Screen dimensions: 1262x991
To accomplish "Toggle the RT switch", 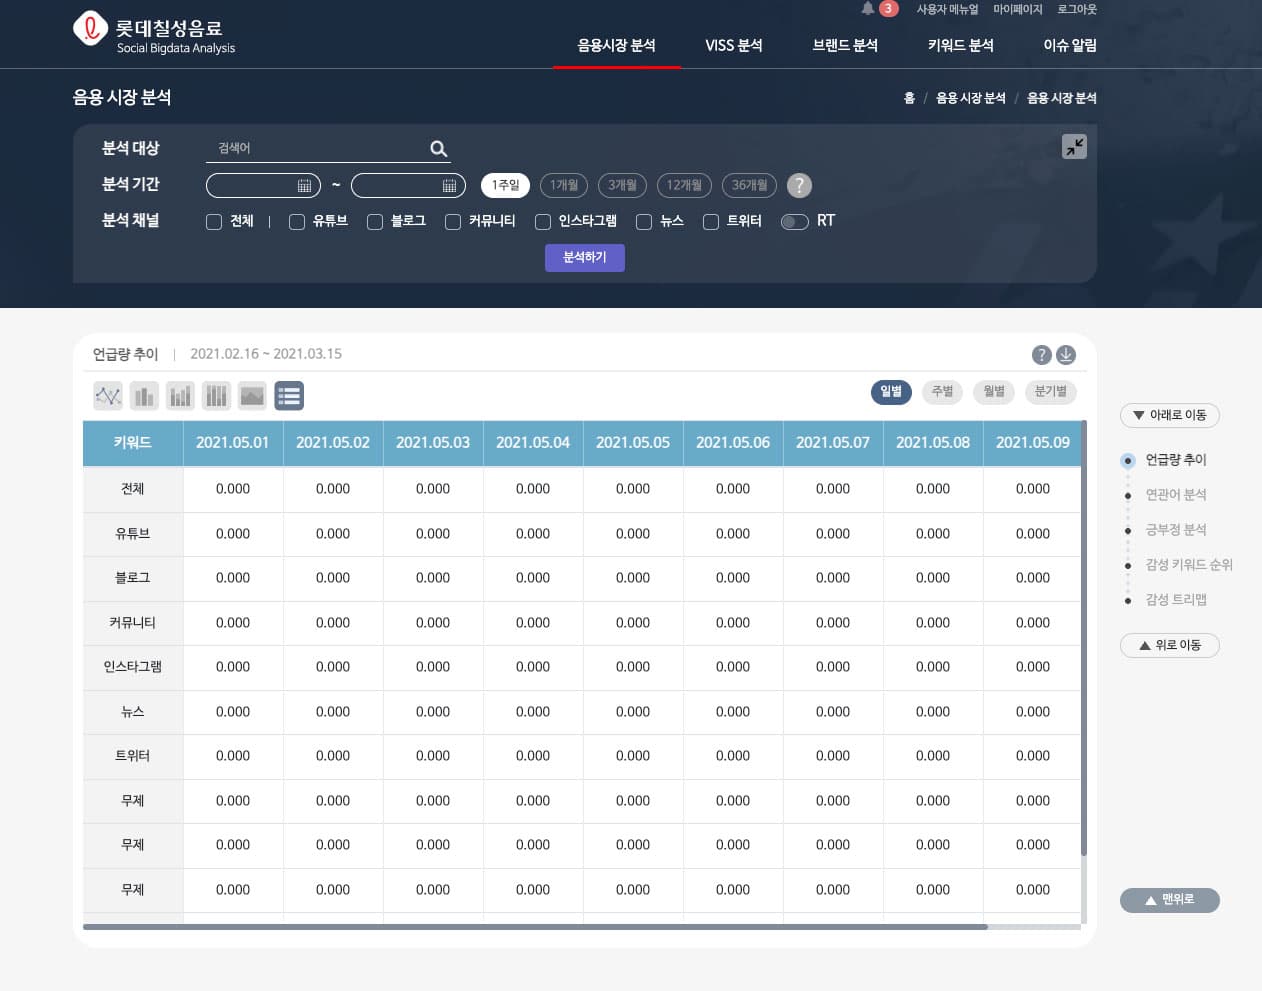I will (795, 222).
